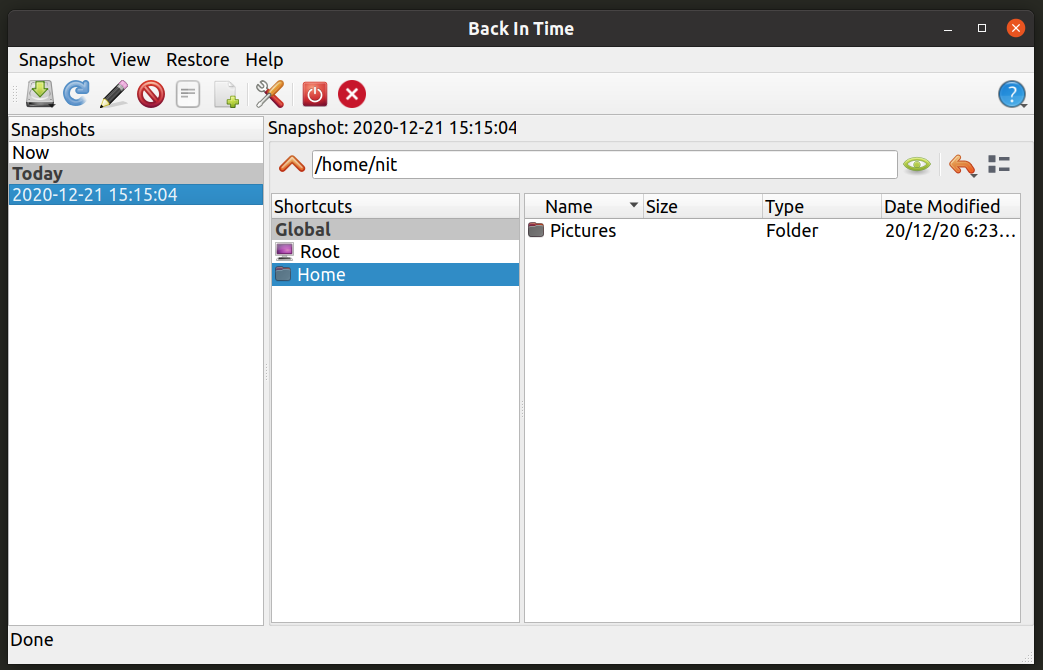
Task: Select 'Now' in snapshots list
Action: pos(136,152)
